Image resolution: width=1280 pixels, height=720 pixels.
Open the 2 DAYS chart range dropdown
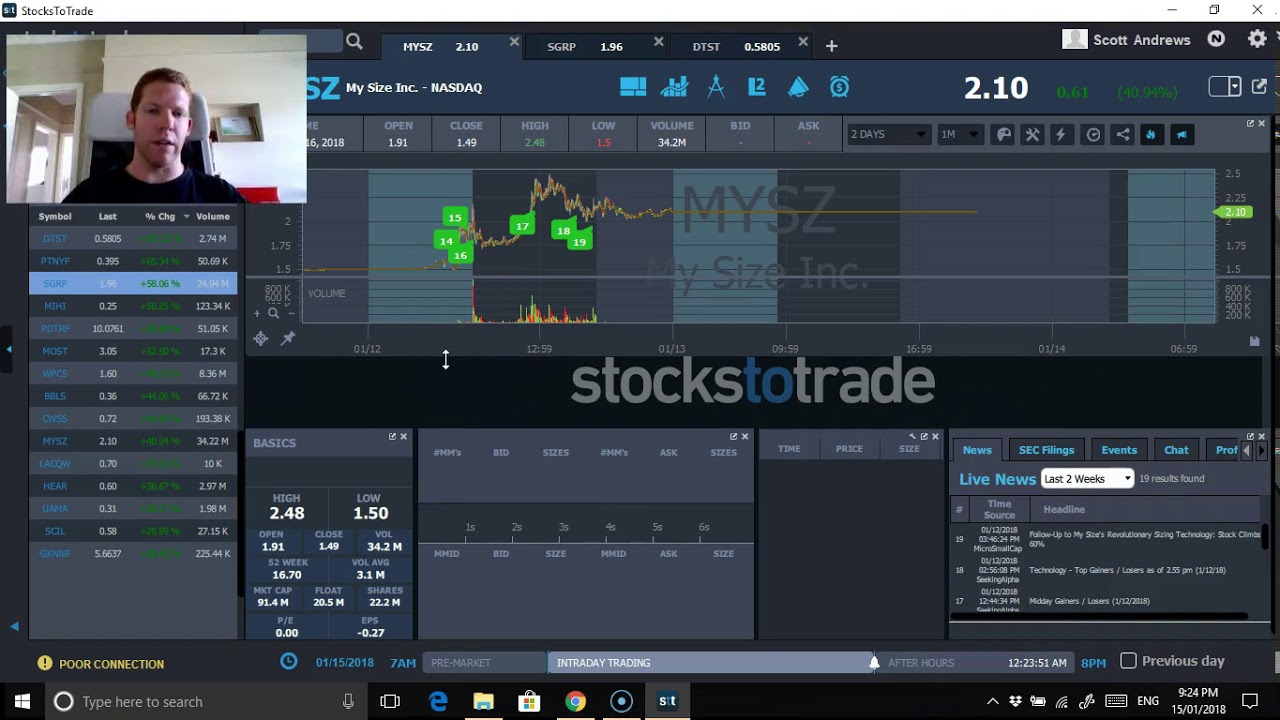tap(888, 134)
